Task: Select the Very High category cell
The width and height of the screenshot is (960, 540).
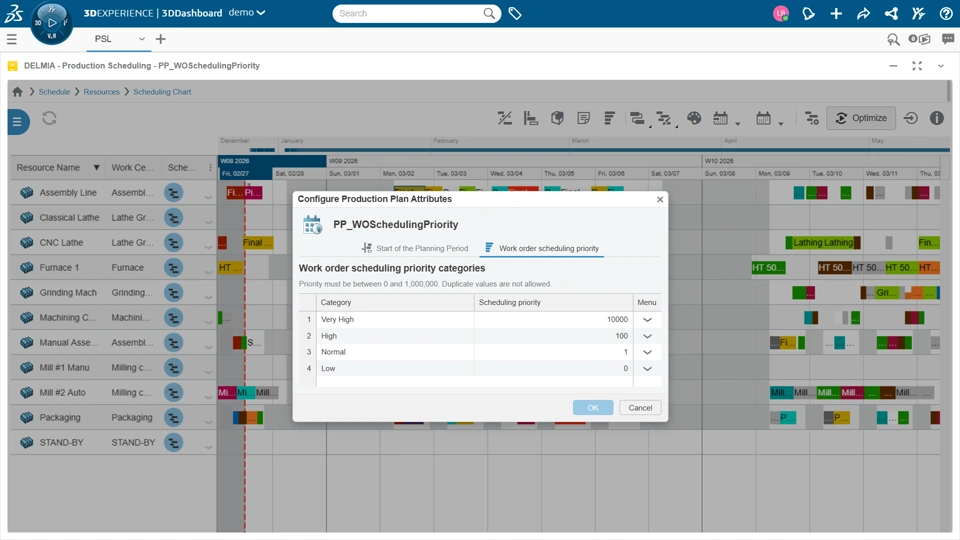Action: 395,320
